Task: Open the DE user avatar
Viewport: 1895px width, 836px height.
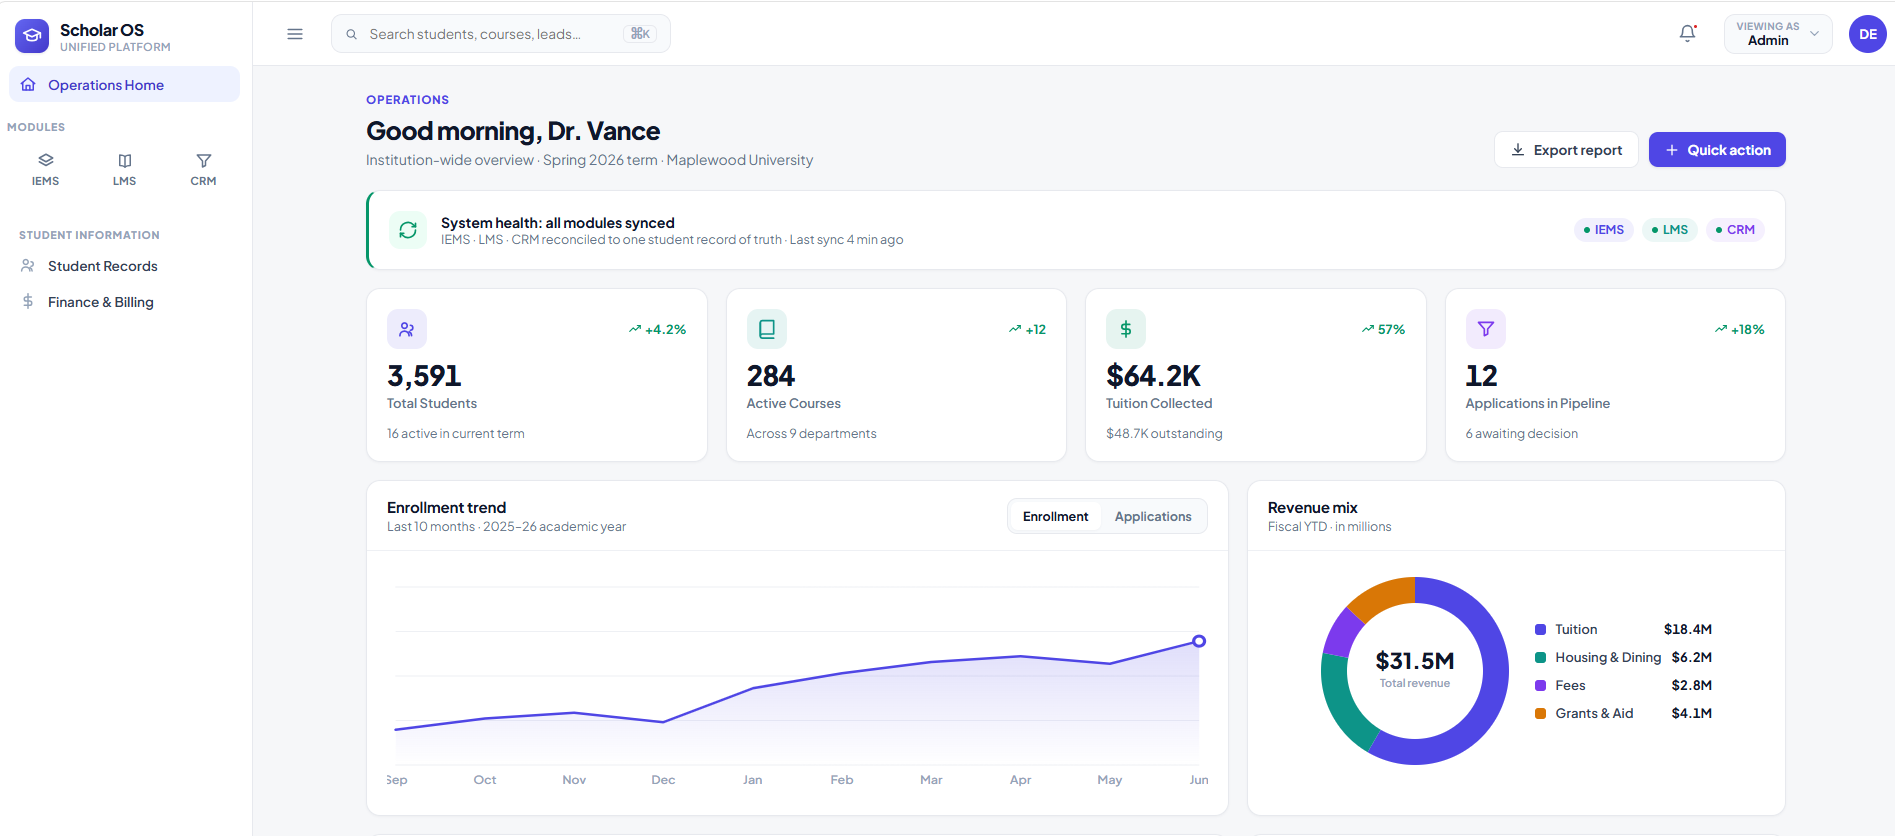Action: tap(1867, 34)
